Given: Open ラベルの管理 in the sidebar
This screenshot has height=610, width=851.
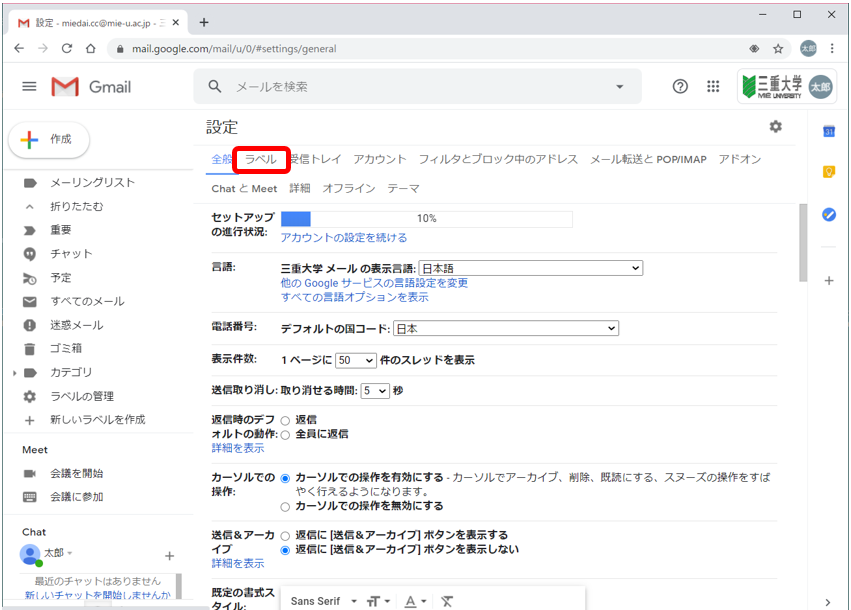Looking at the screenshot, I should pos(82,396).
